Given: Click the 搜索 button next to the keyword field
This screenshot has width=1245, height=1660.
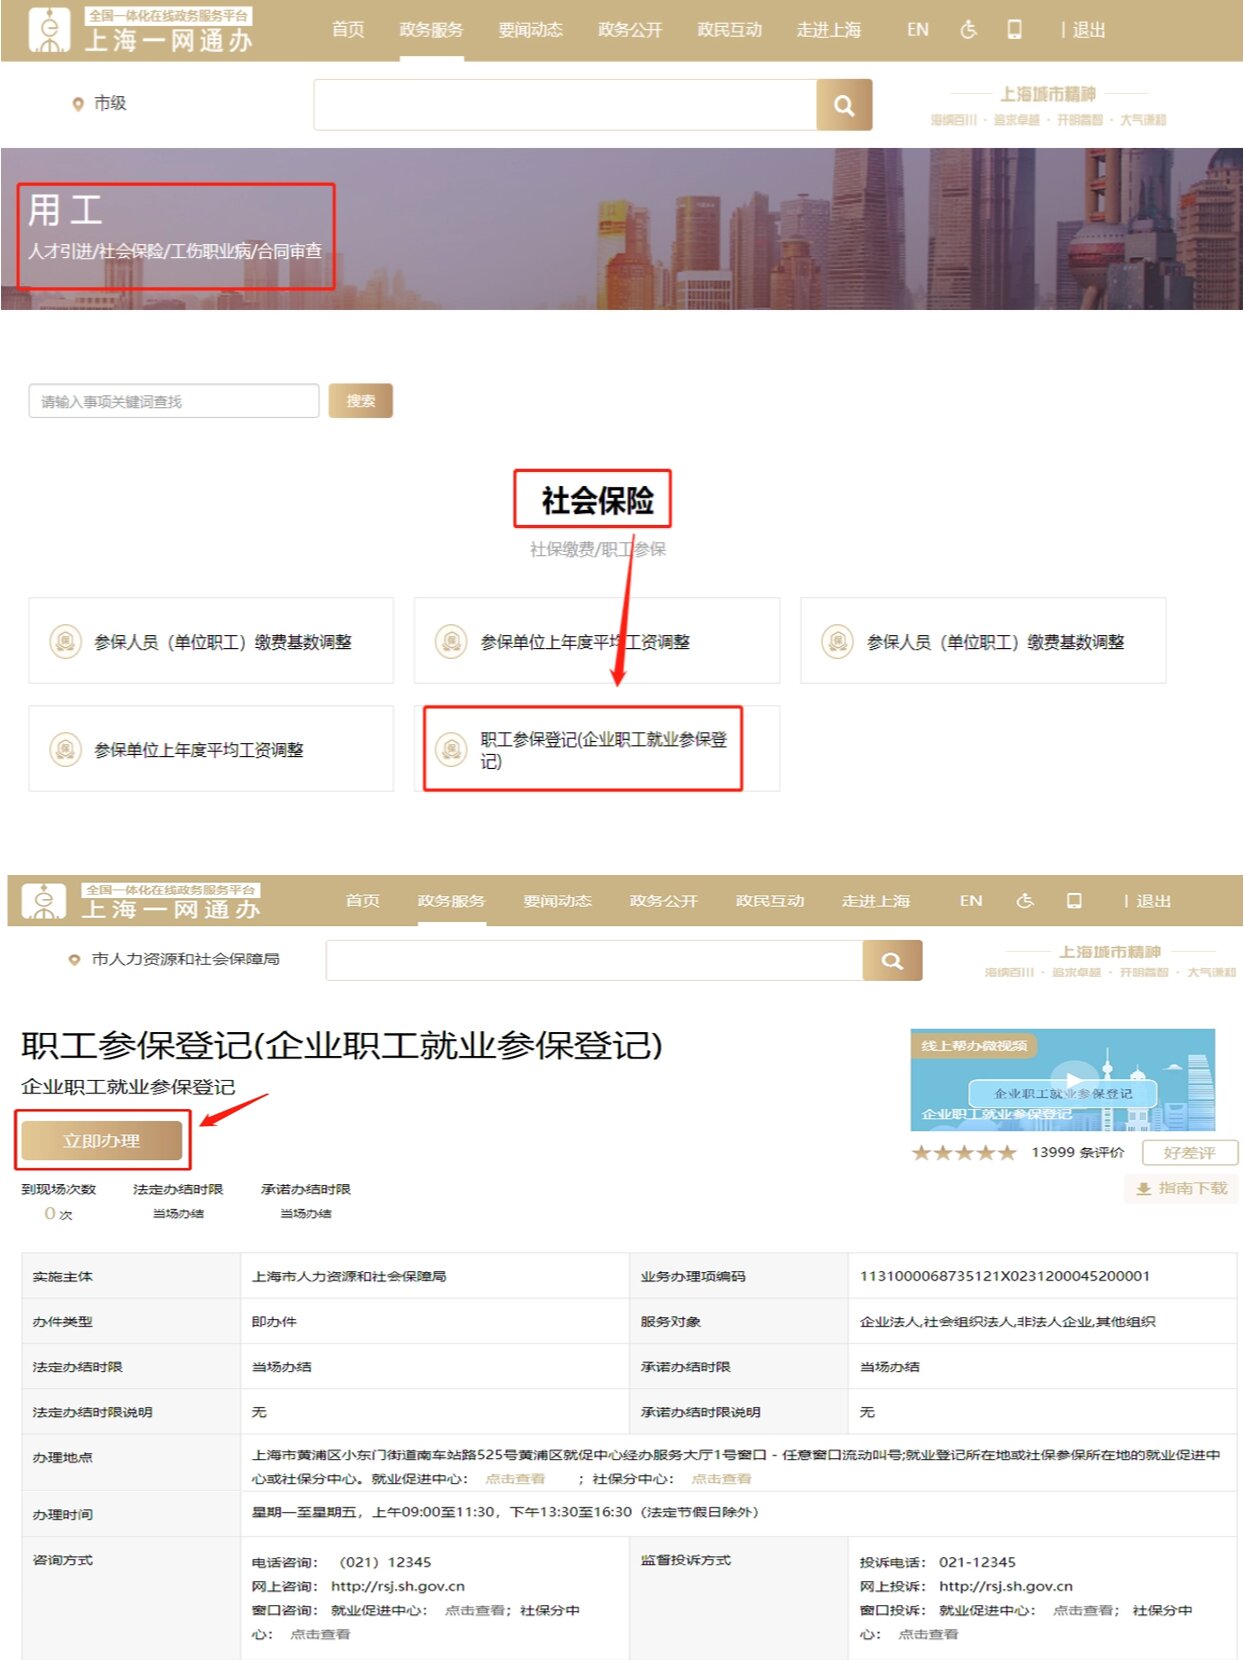Looking at the screenshot, I should [x=360, y=401].
